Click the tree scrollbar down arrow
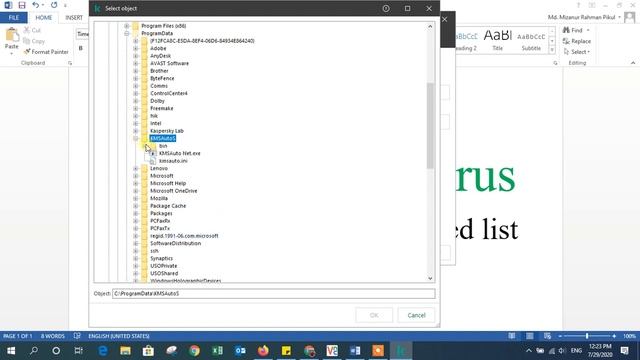This screenshot has height=360, width=640. 430,278
